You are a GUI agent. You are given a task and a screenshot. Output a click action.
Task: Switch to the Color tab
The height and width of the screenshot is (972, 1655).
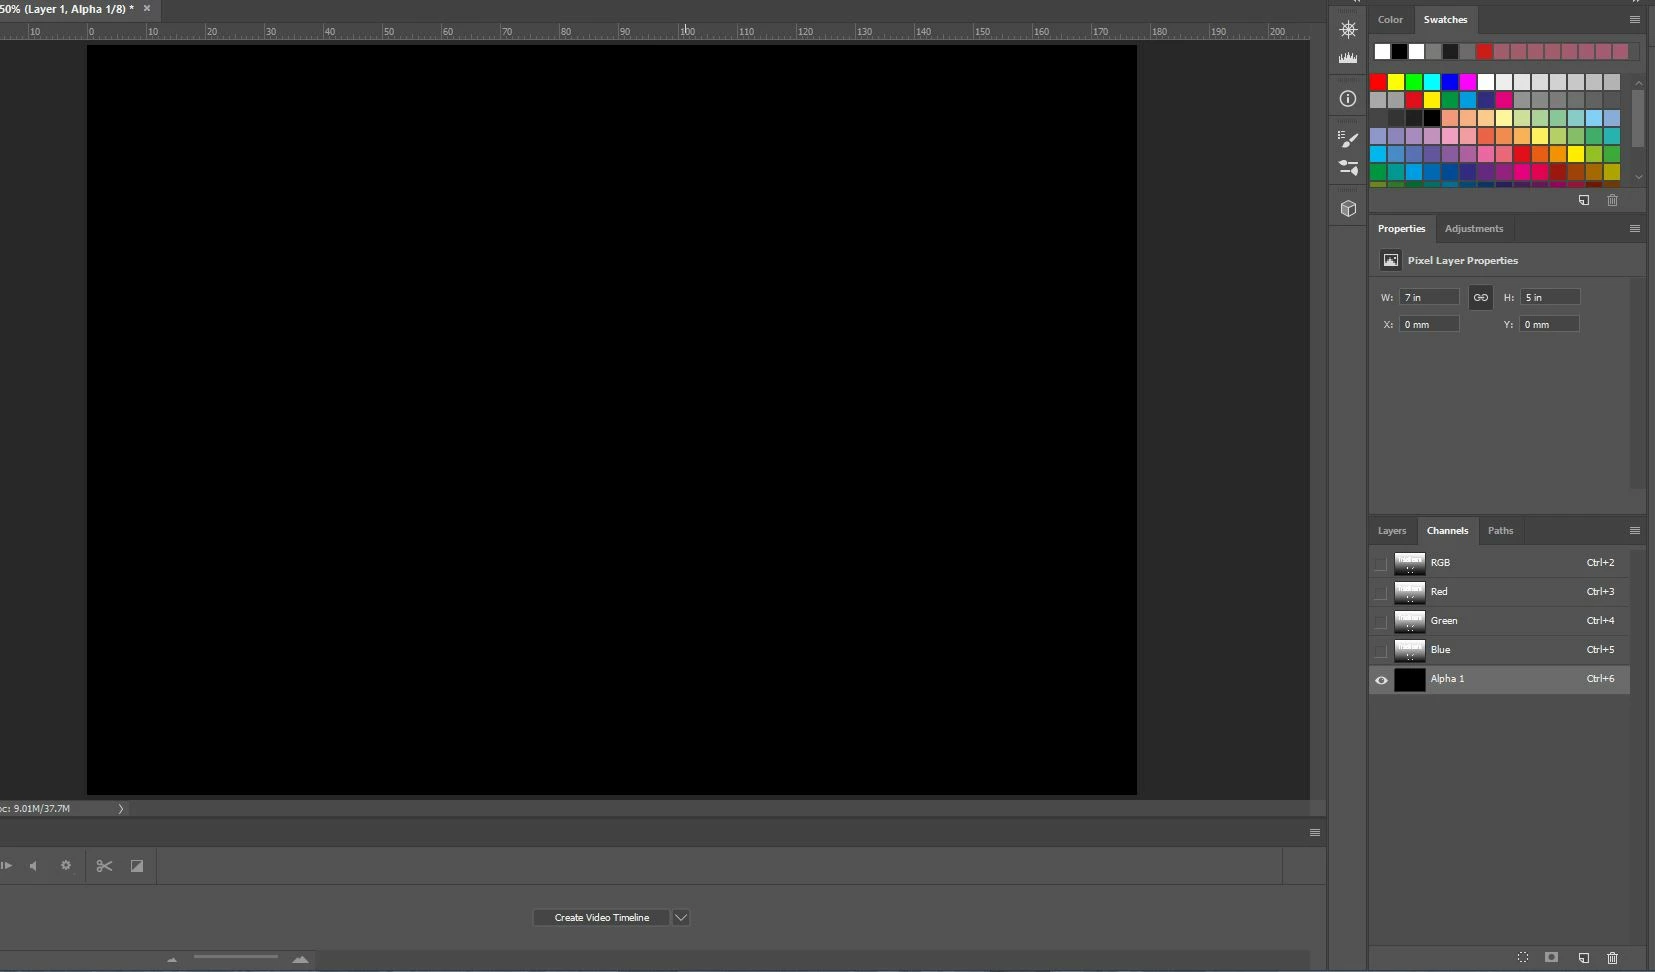1390,19
